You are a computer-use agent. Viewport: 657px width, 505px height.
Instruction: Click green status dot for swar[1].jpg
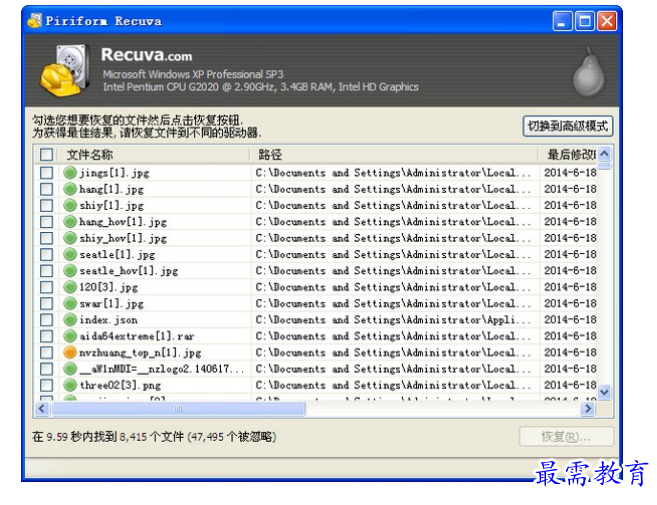point(70,303)
